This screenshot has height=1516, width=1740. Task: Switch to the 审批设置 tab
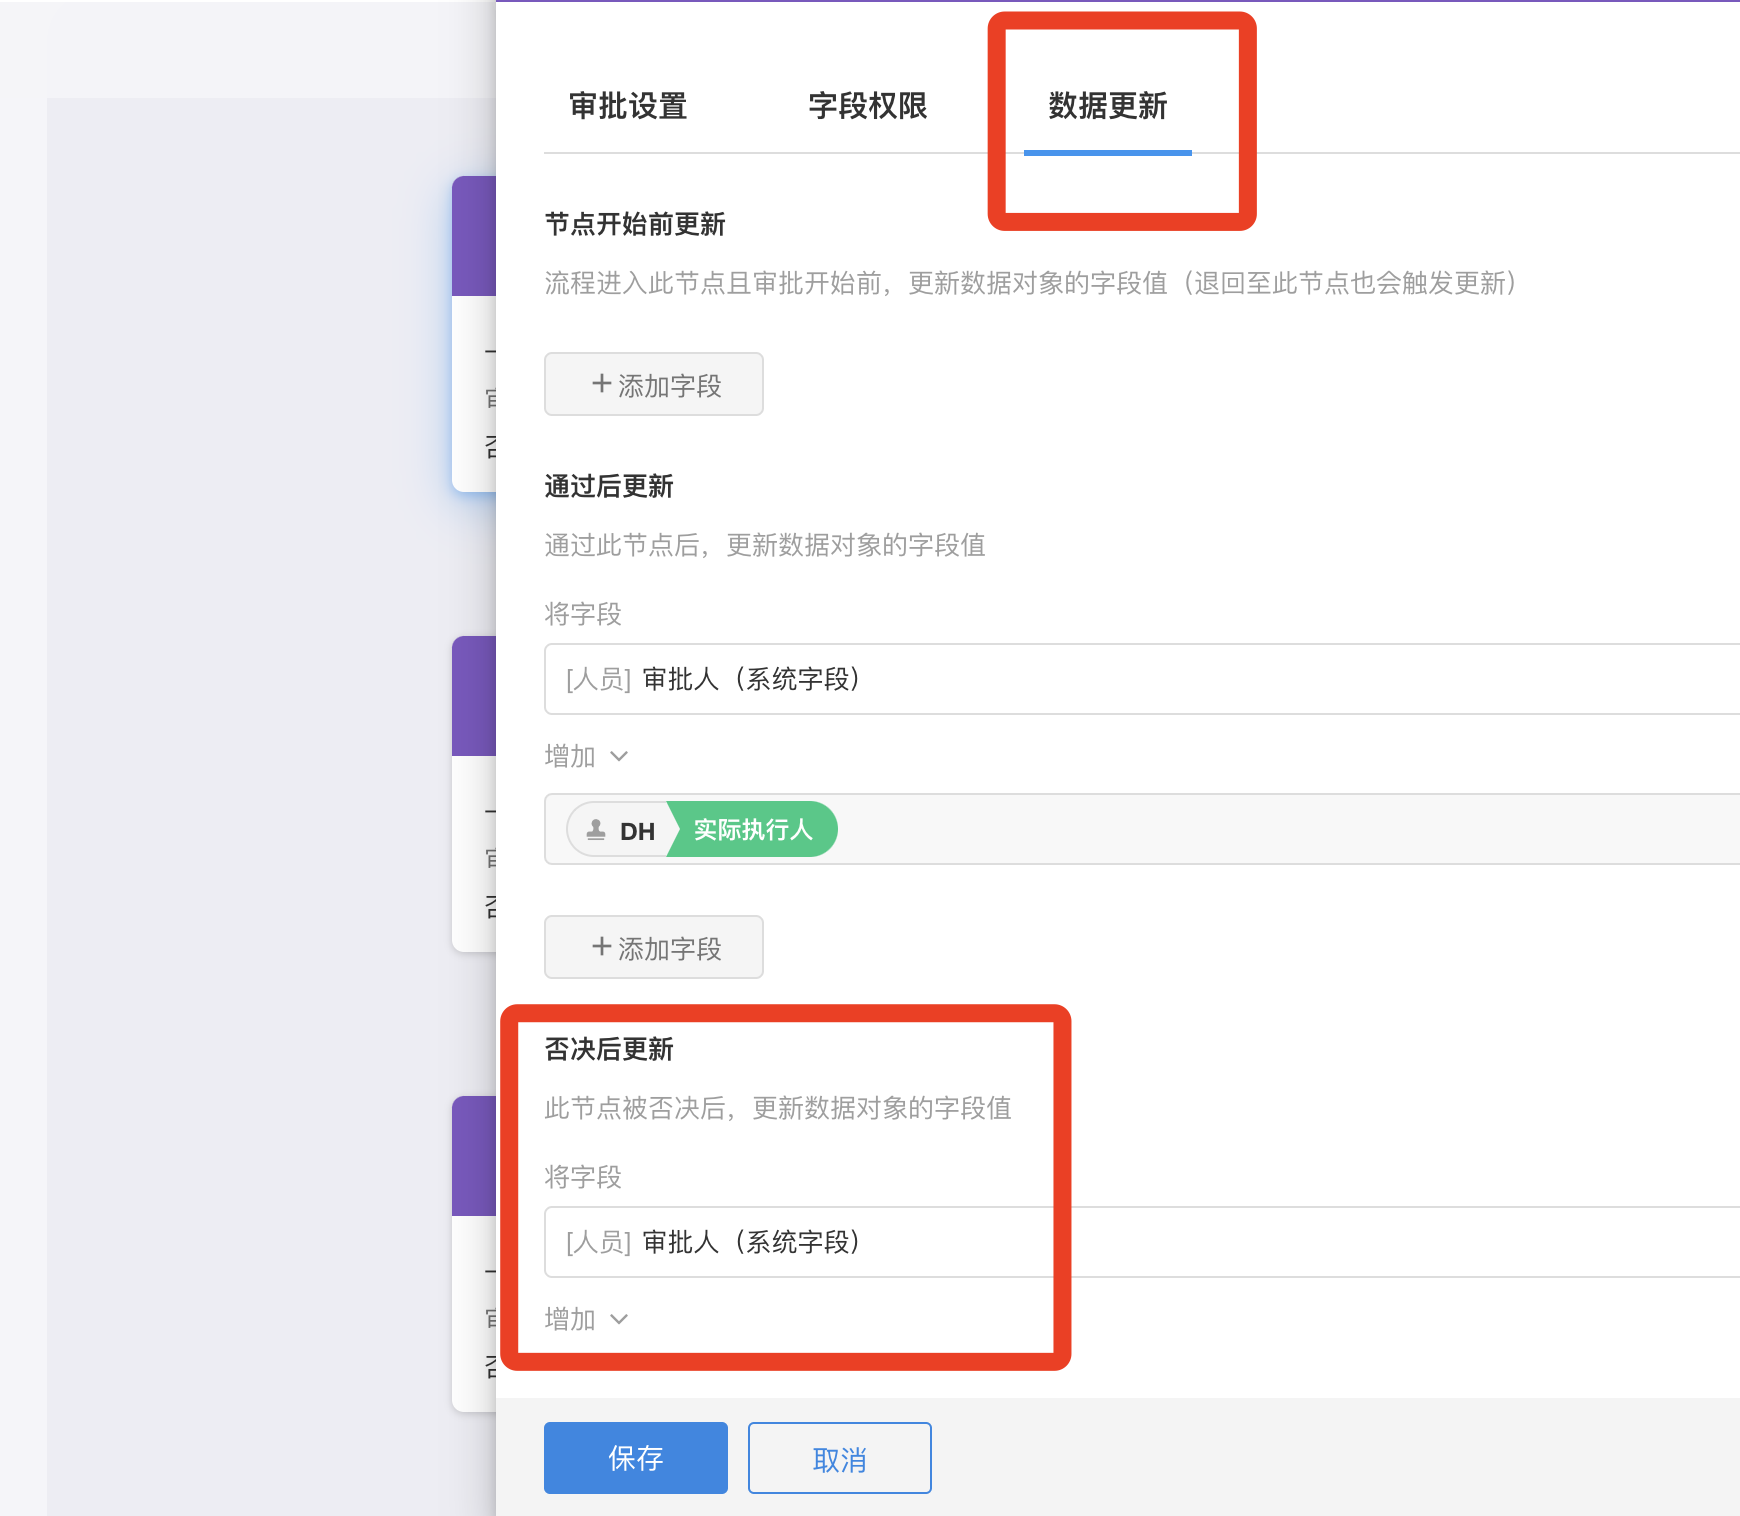tap(627, 106)
